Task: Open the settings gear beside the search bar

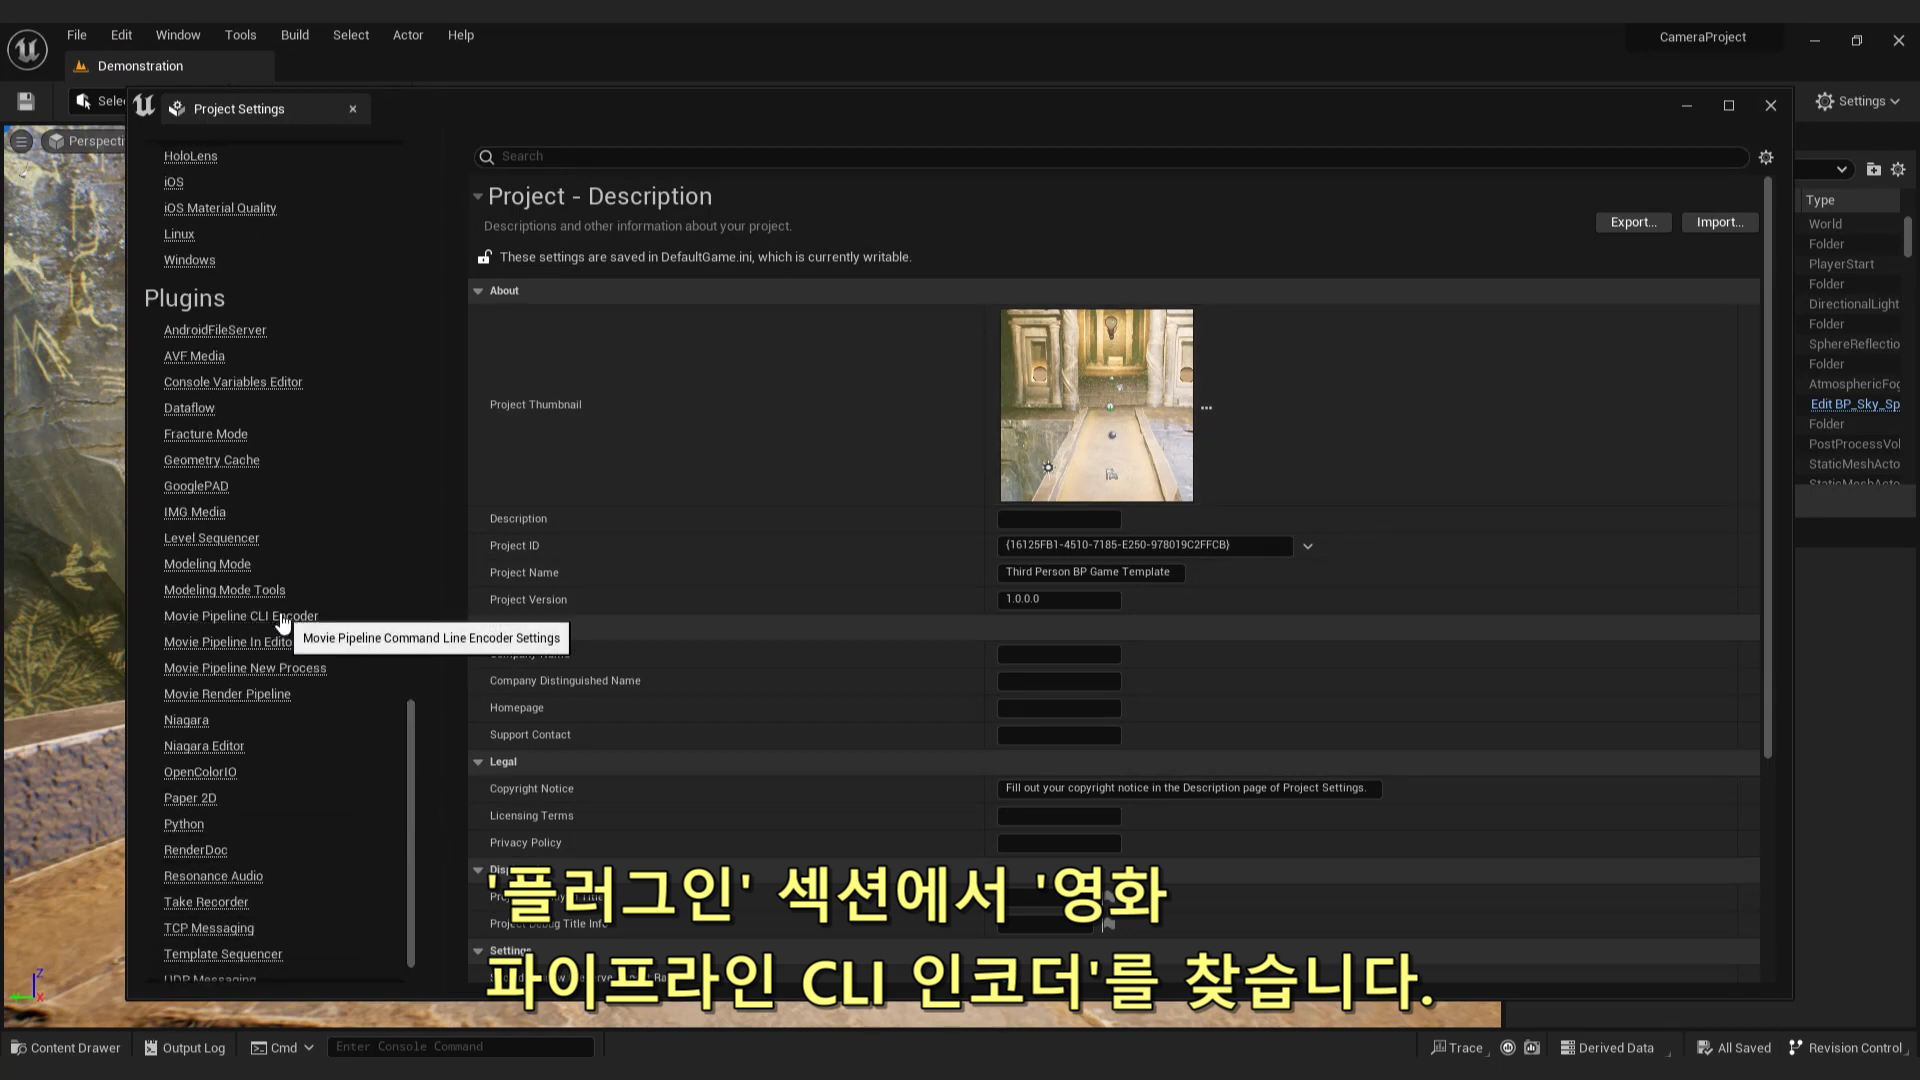Action: pyautogui.click(x=1766, y=157)
